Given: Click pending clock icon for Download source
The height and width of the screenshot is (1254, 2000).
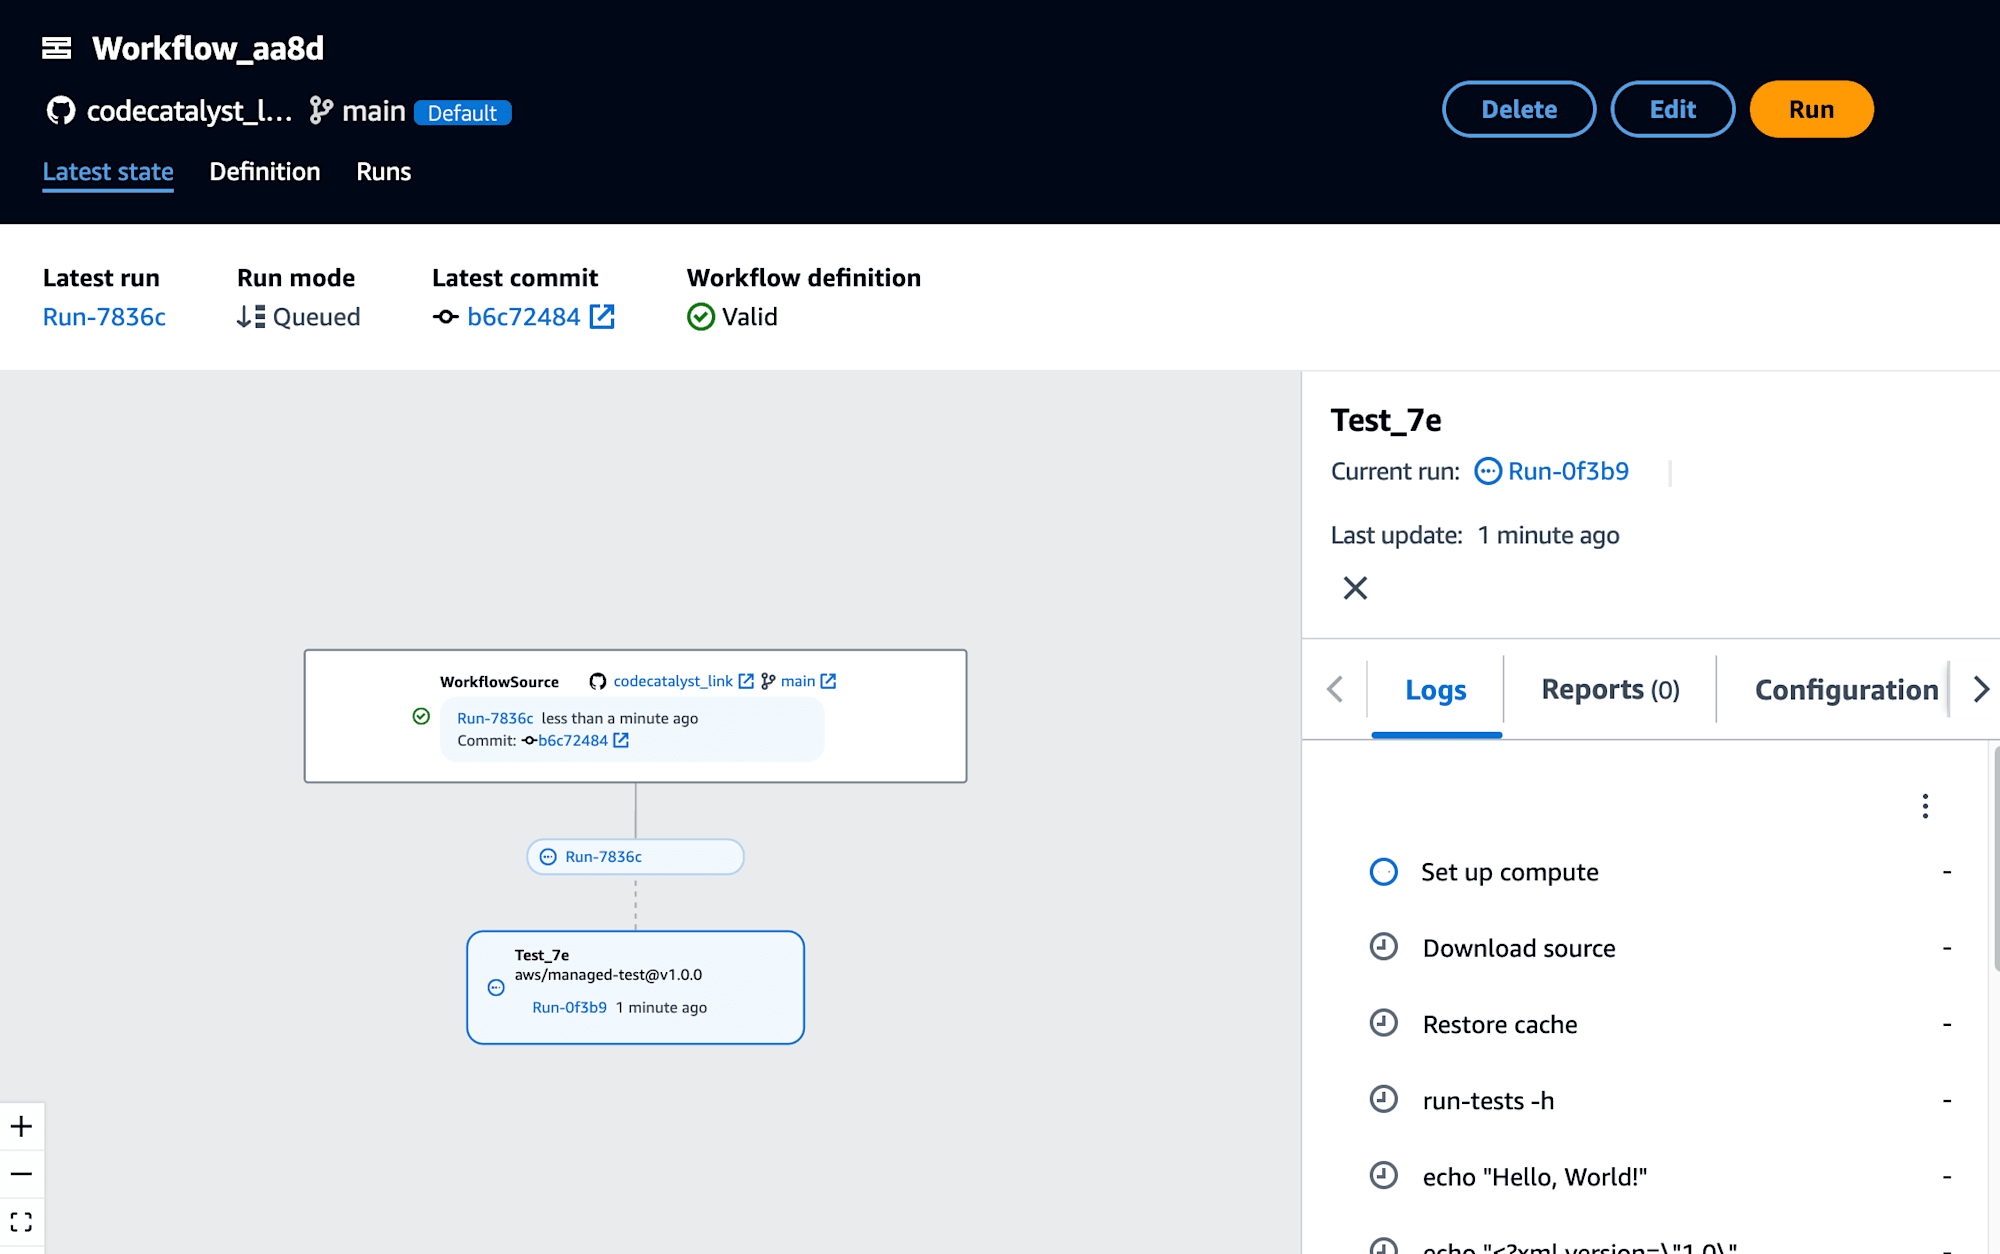Looking at the screenshot, I should coord(1384,947).
